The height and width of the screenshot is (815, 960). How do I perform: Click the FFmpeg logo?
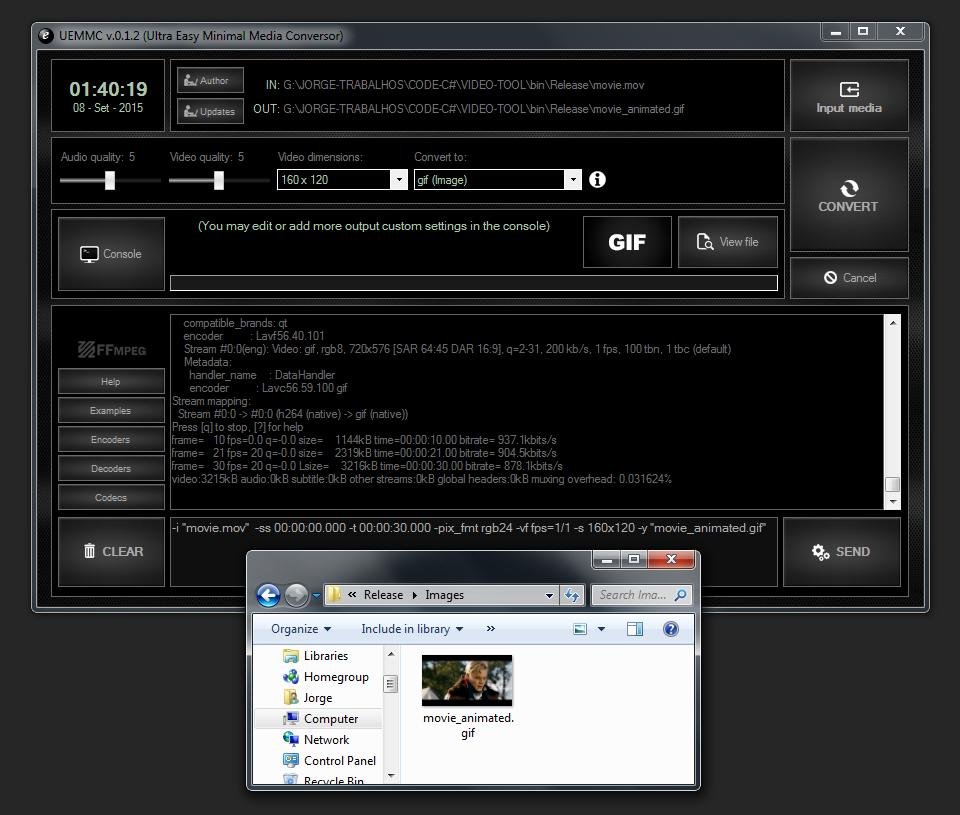(x=112, y=350)
